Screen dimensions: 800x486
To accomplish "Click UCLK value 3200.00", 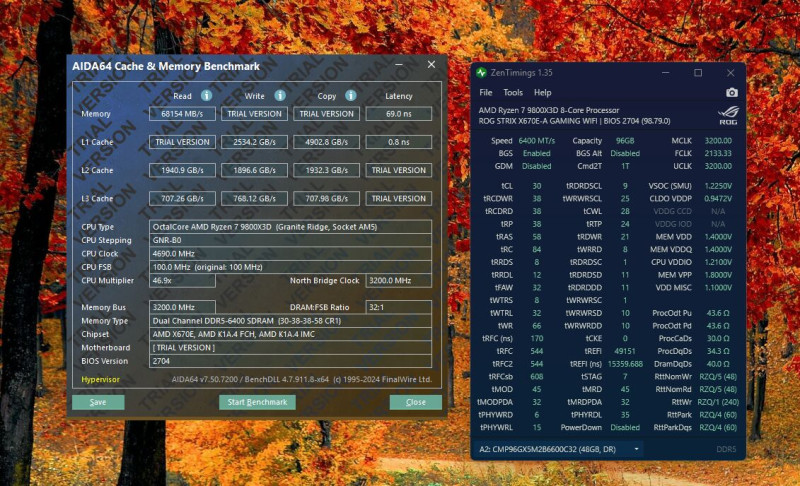I will [718, 166].
